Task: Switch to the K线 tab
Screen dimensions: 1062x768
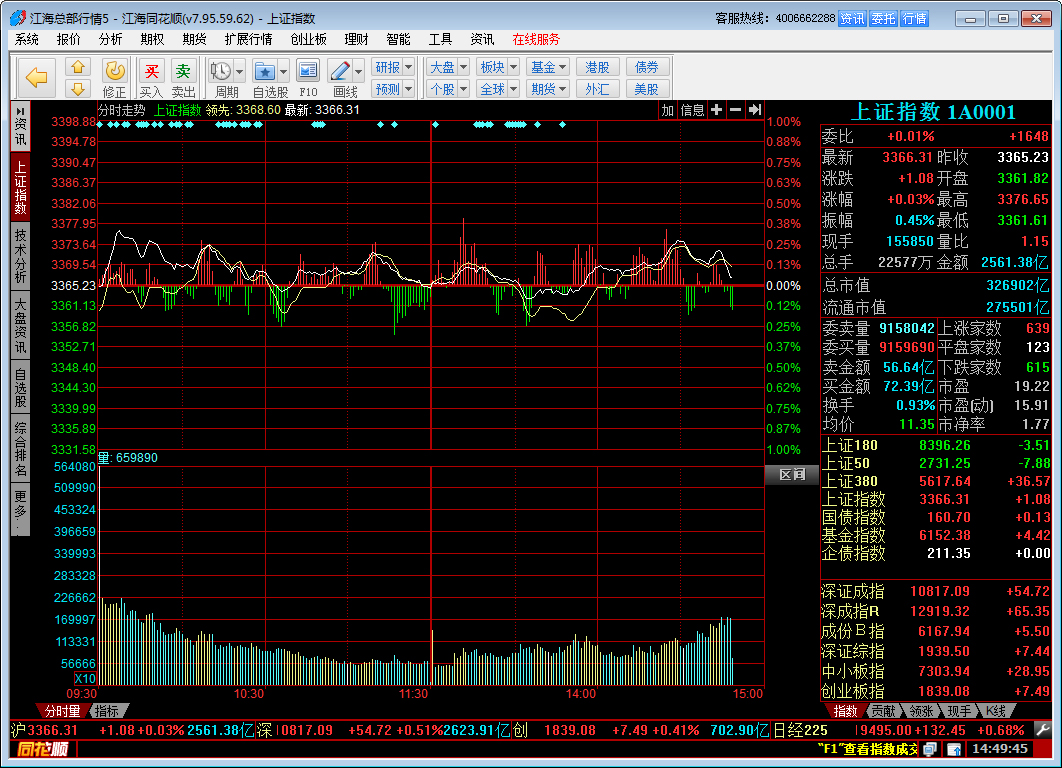Action: click(996, 711)
